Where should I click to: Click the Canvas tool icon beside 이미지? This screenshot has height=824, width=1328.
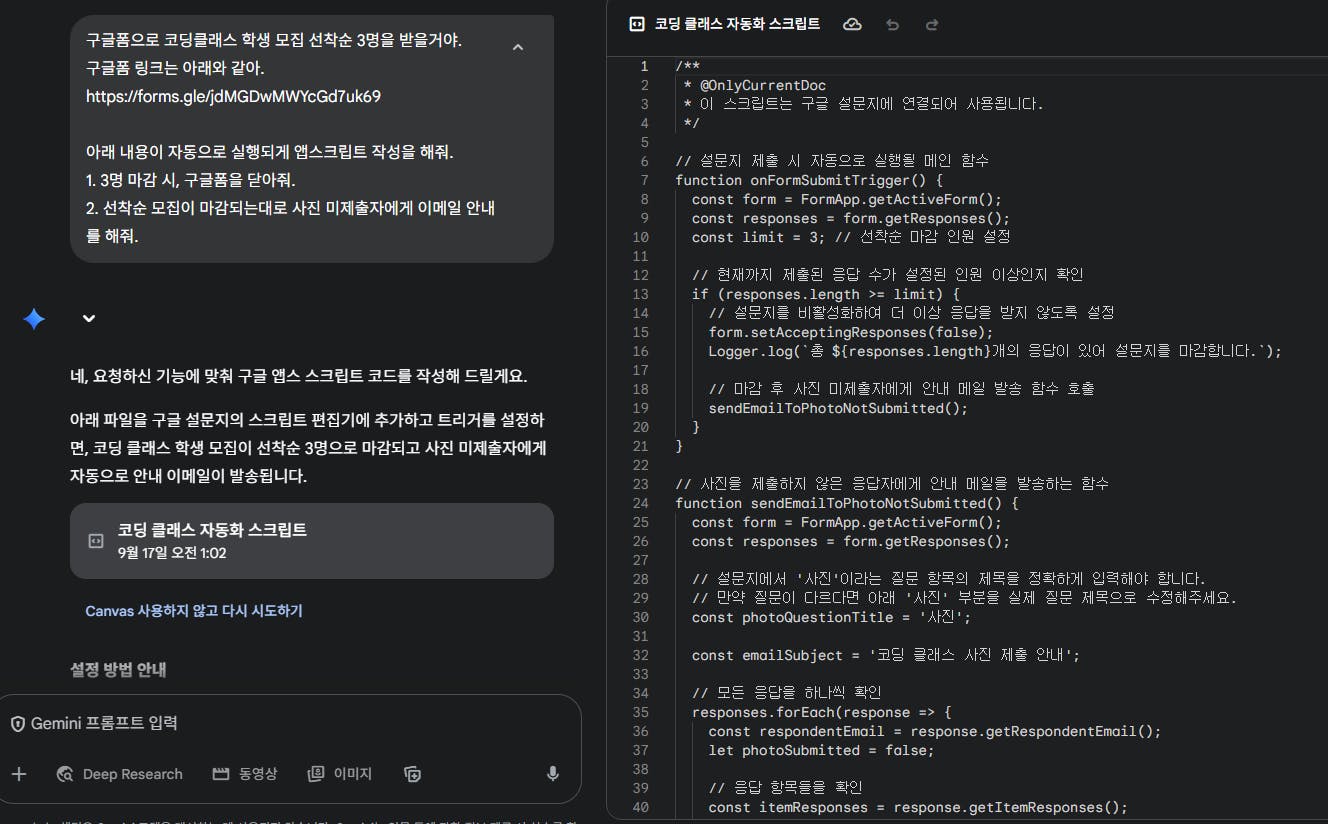pos(412,773)
